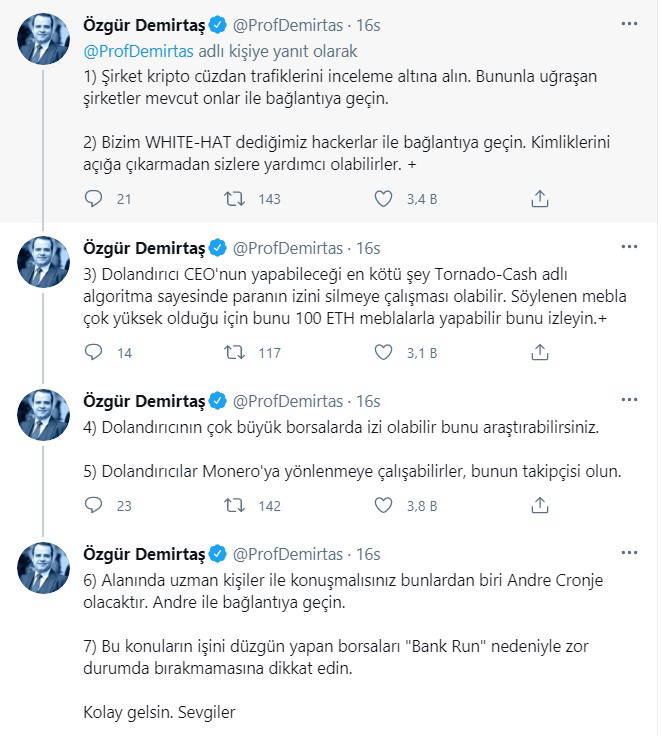Reply to the WHITE-HAT hackers tweet
Image resolution: width=662 pixels, height=736 pixels.
click(94, 199)
